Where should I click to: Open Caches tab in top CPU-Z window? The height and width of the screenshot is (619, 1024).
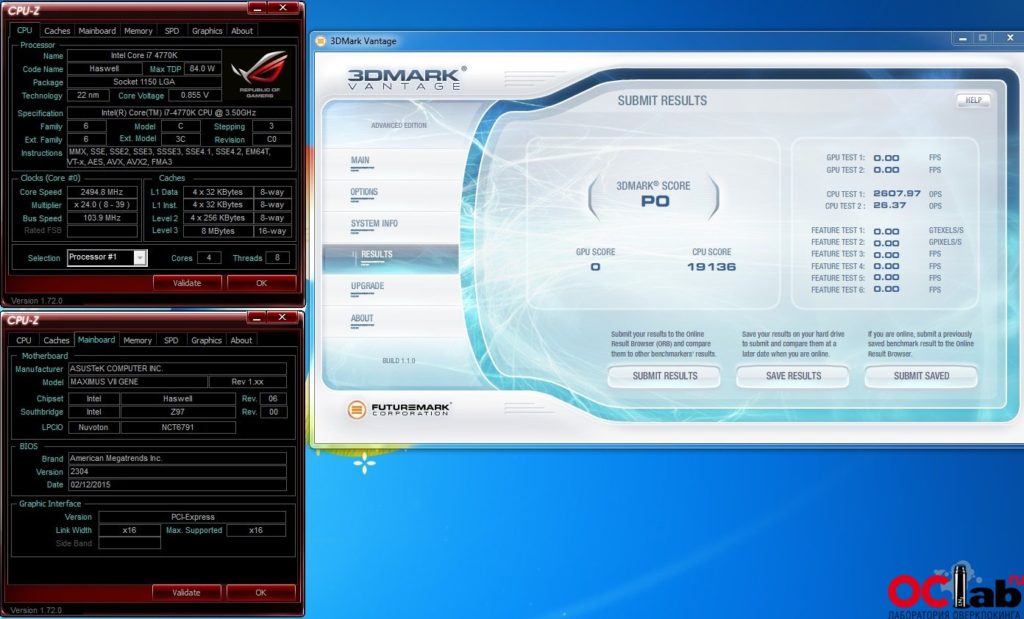click(x=57, y=31)
